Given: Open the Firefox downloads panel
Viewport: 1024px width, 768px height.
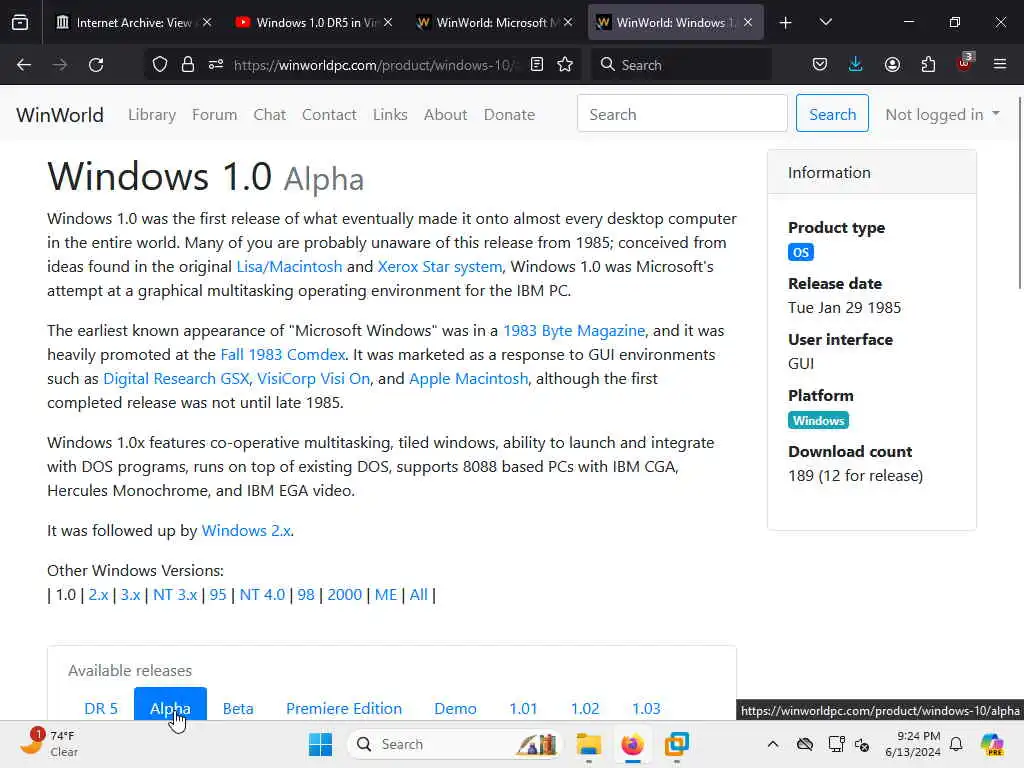Looking at the screenshot, I should point(856,65).
